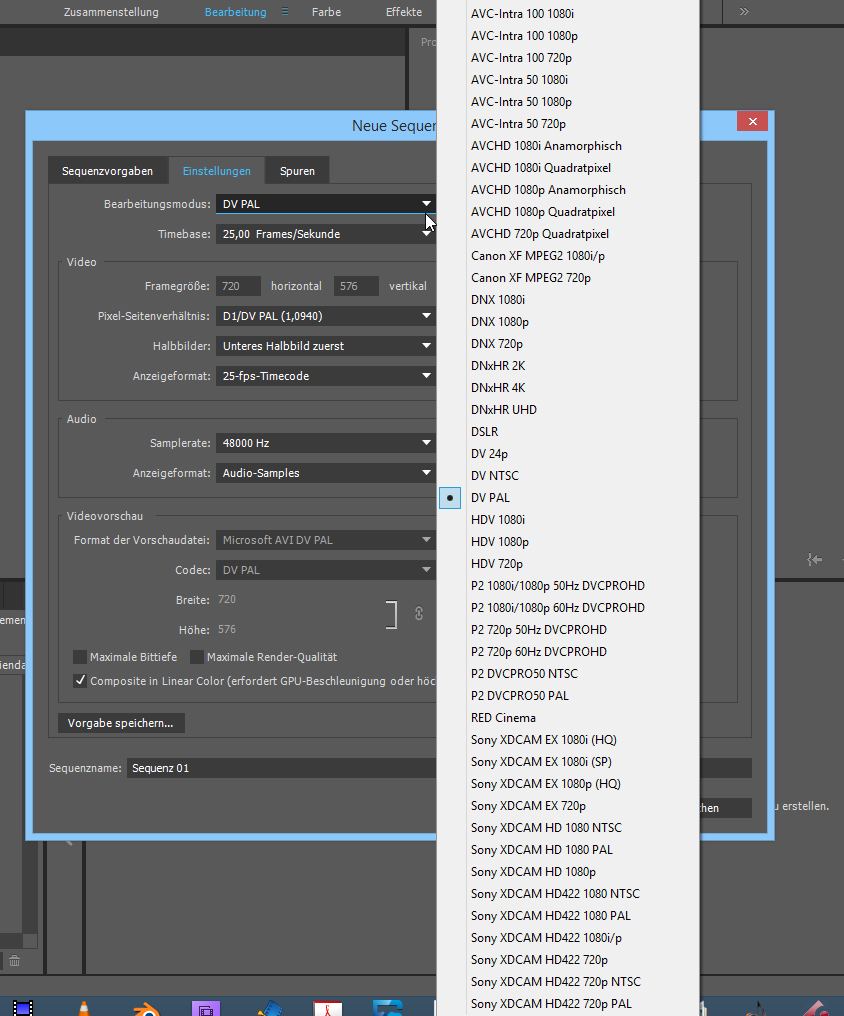
Task: Toggle the preview width-height link icon
Action: pyautogui.click(x=419, y=613)
